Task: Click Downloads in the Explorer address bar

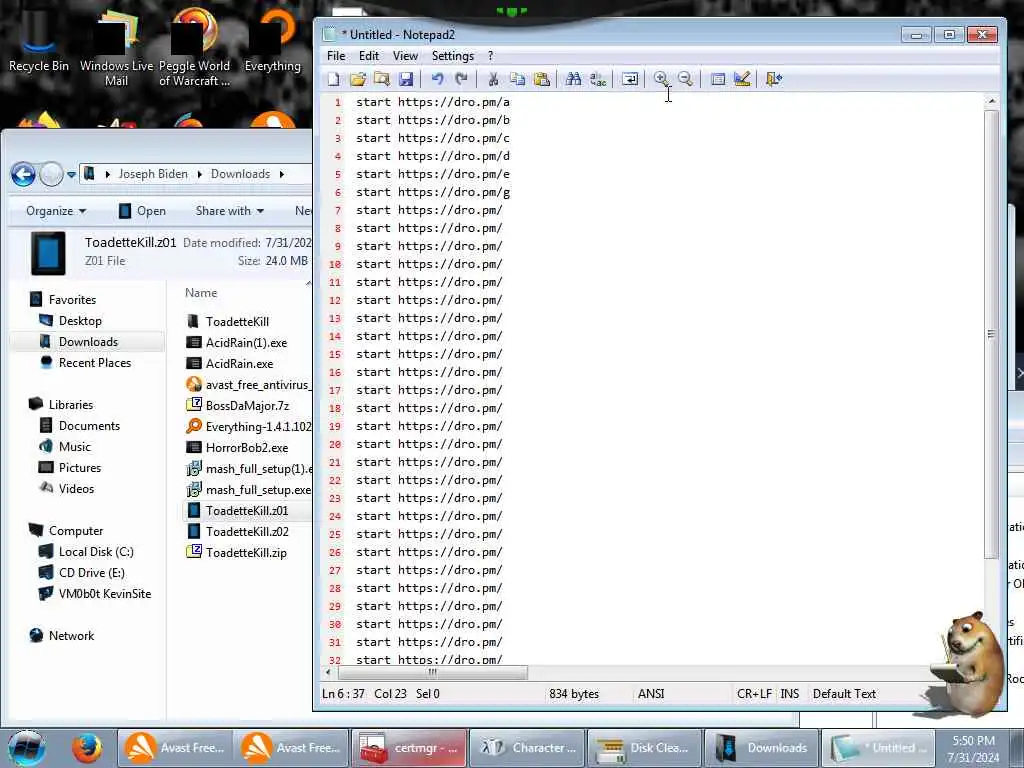Action: click(x=240, y=174)
